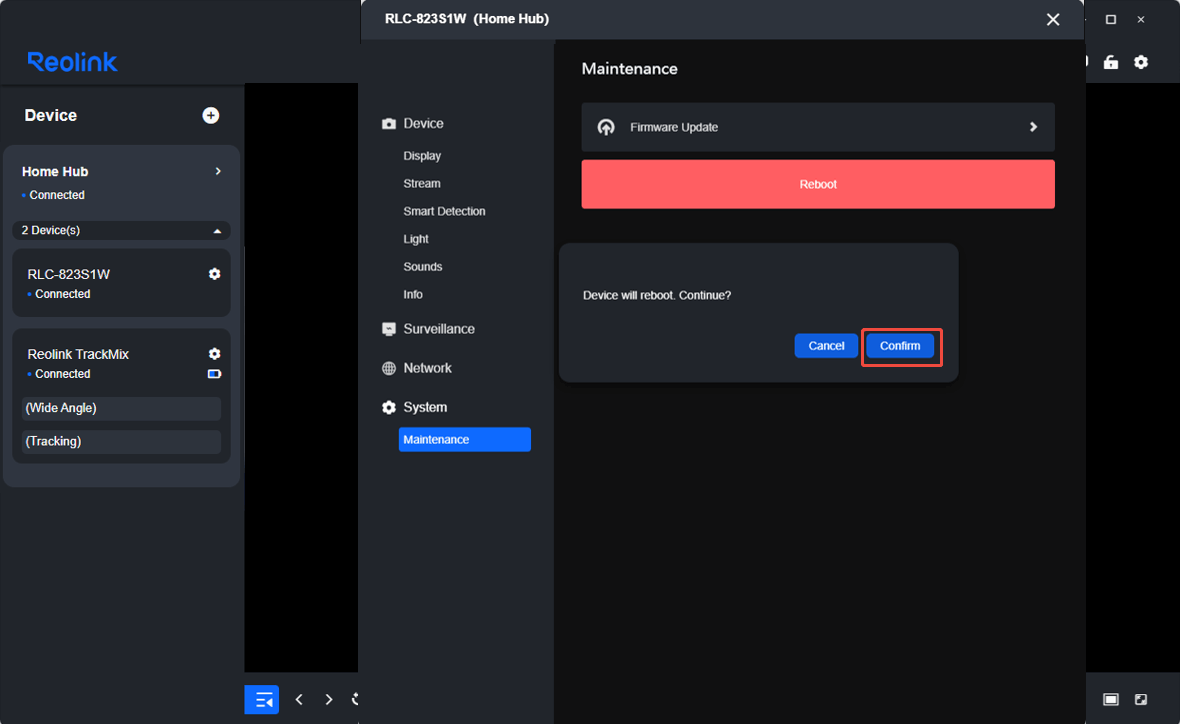Select the RLC-823S1W device entry

coord(121,283)
